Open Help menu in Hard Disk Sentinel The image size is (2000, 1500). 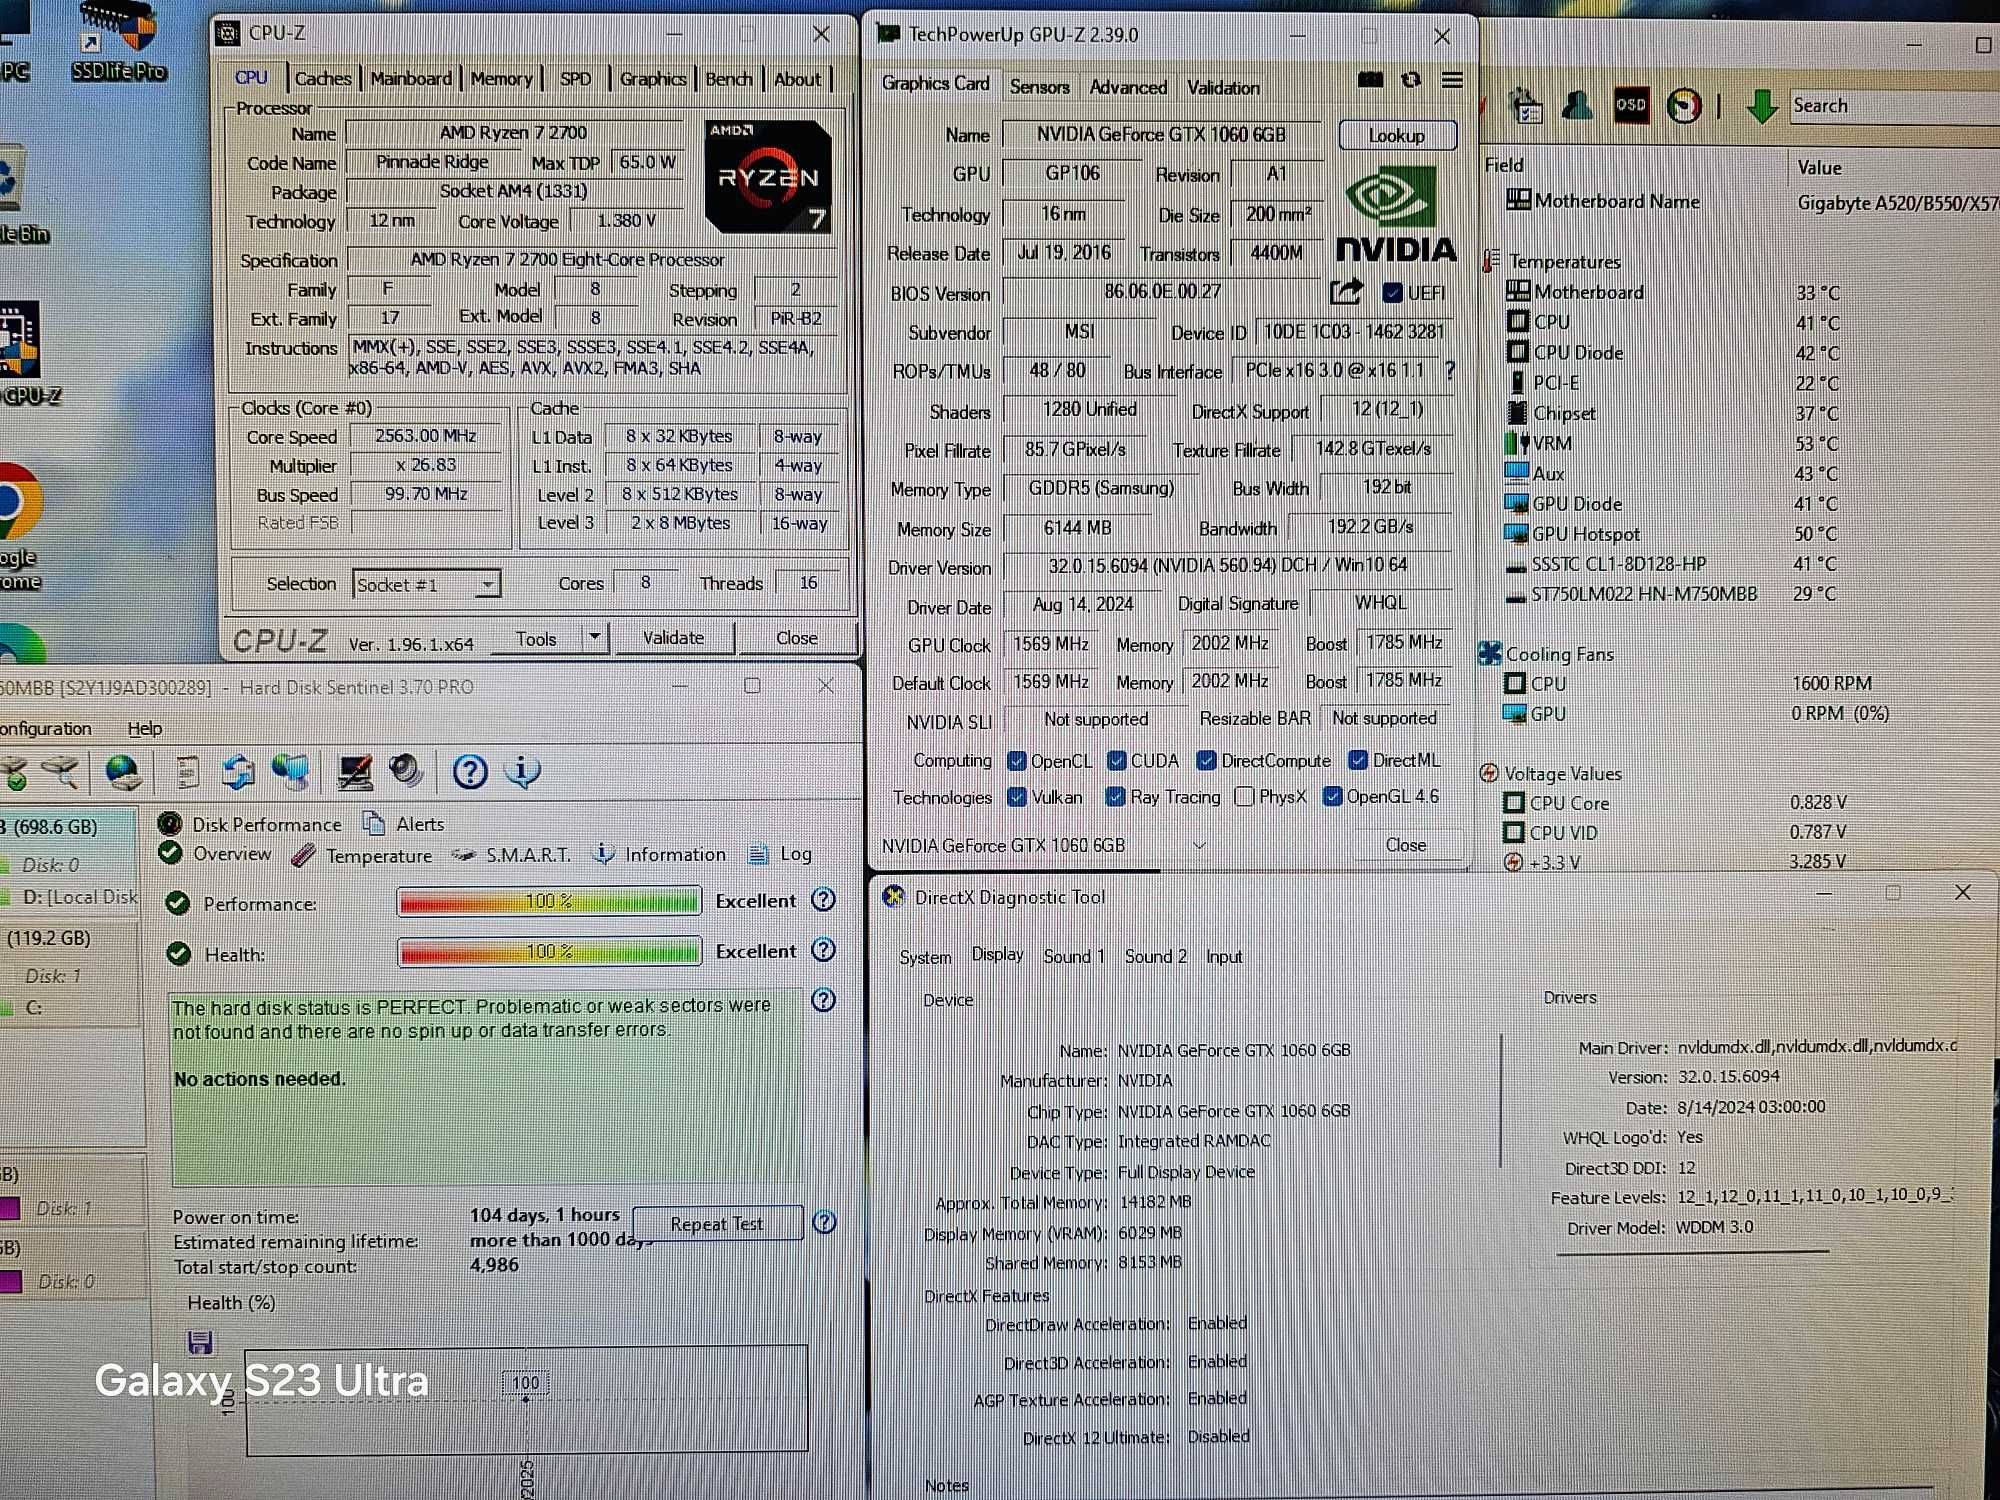click(x=144, y=728)
